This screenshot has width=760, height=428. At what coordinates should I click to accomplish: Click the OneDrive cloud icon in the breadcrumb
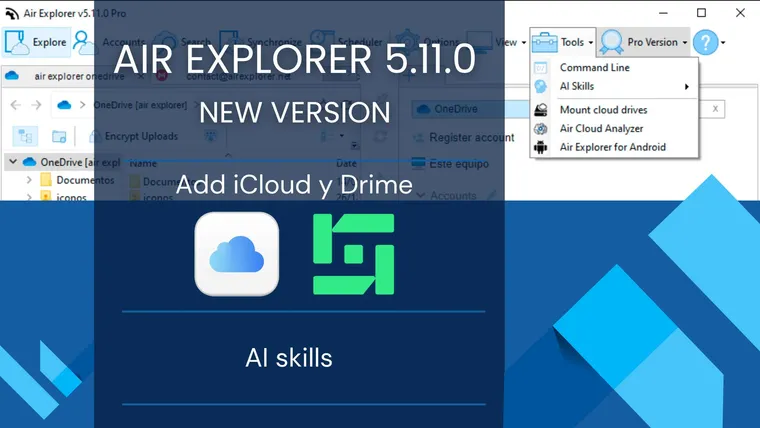click(x=64, y=105)
